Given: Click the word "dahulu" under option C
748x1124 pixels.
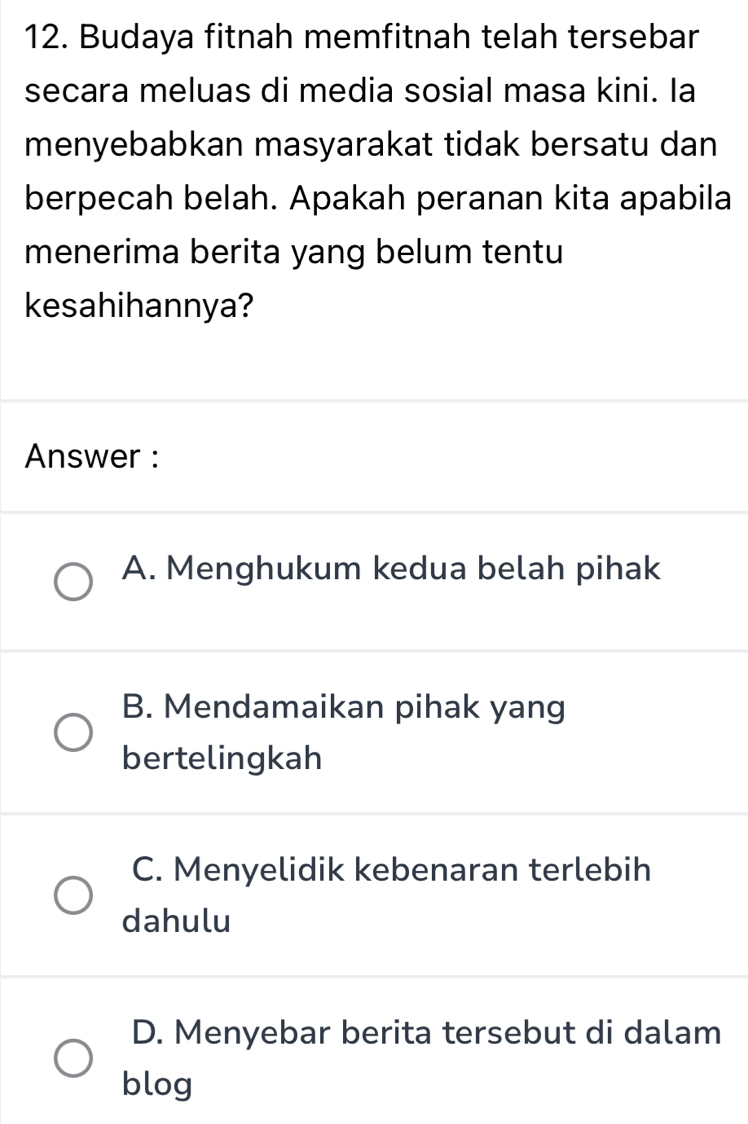Looking at the screenshot, I should (x=177, y=921).
